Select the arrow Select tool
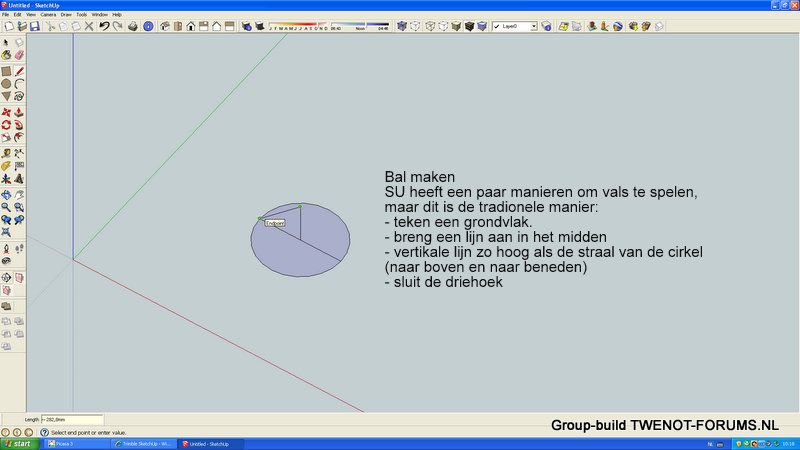This screenshot has height=450, width=800. pyautogui.click(x=6, y=43)
